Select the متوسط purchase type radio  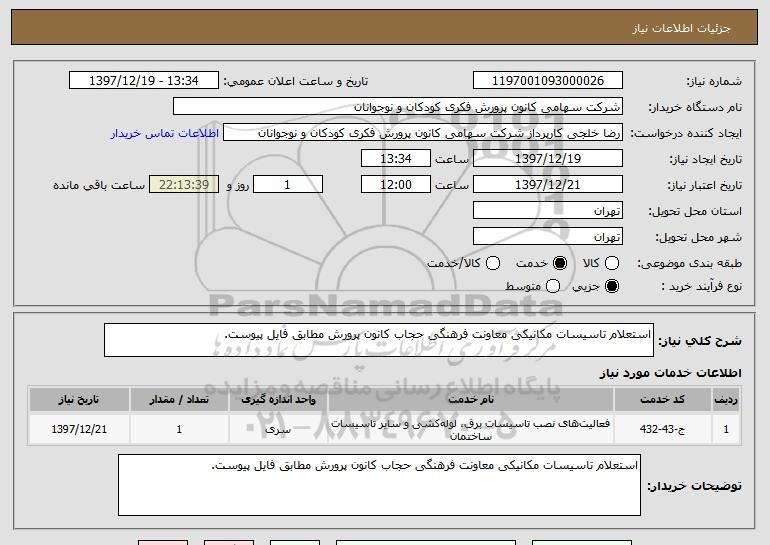pos(553,286)
